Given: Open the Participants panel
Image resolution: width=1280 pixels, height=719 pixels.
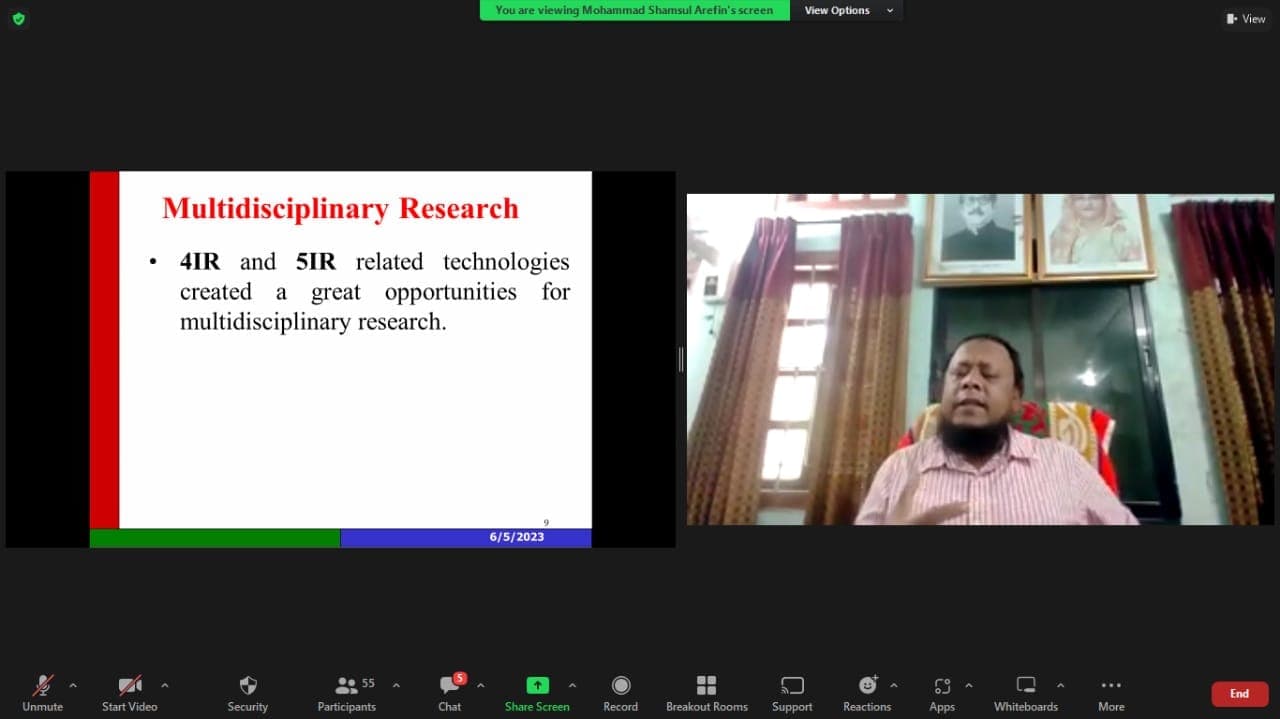Looking at the screenshot, I should (347, 692).
